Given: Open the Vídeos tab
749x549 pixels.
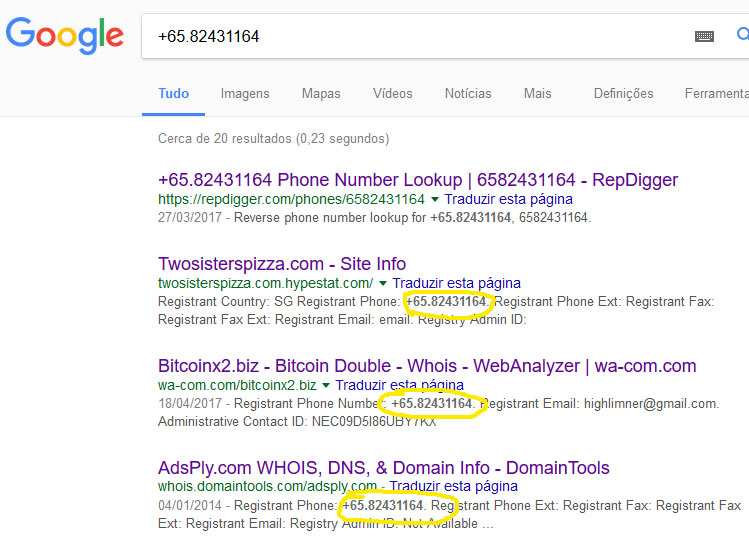Looking at the screenshot, I should 393,93.
